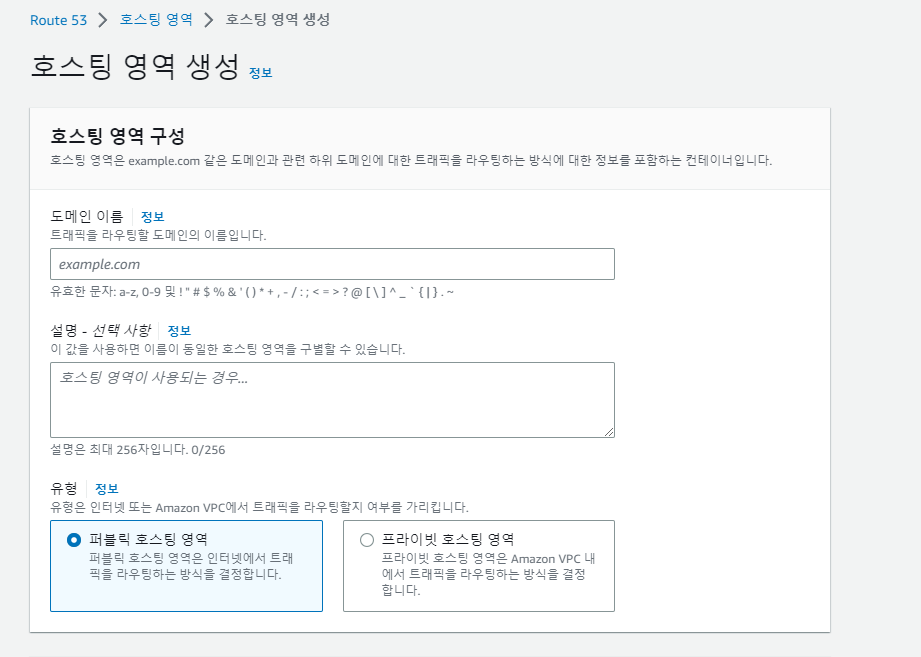Click the 유형 label

[x=64, y=488]
